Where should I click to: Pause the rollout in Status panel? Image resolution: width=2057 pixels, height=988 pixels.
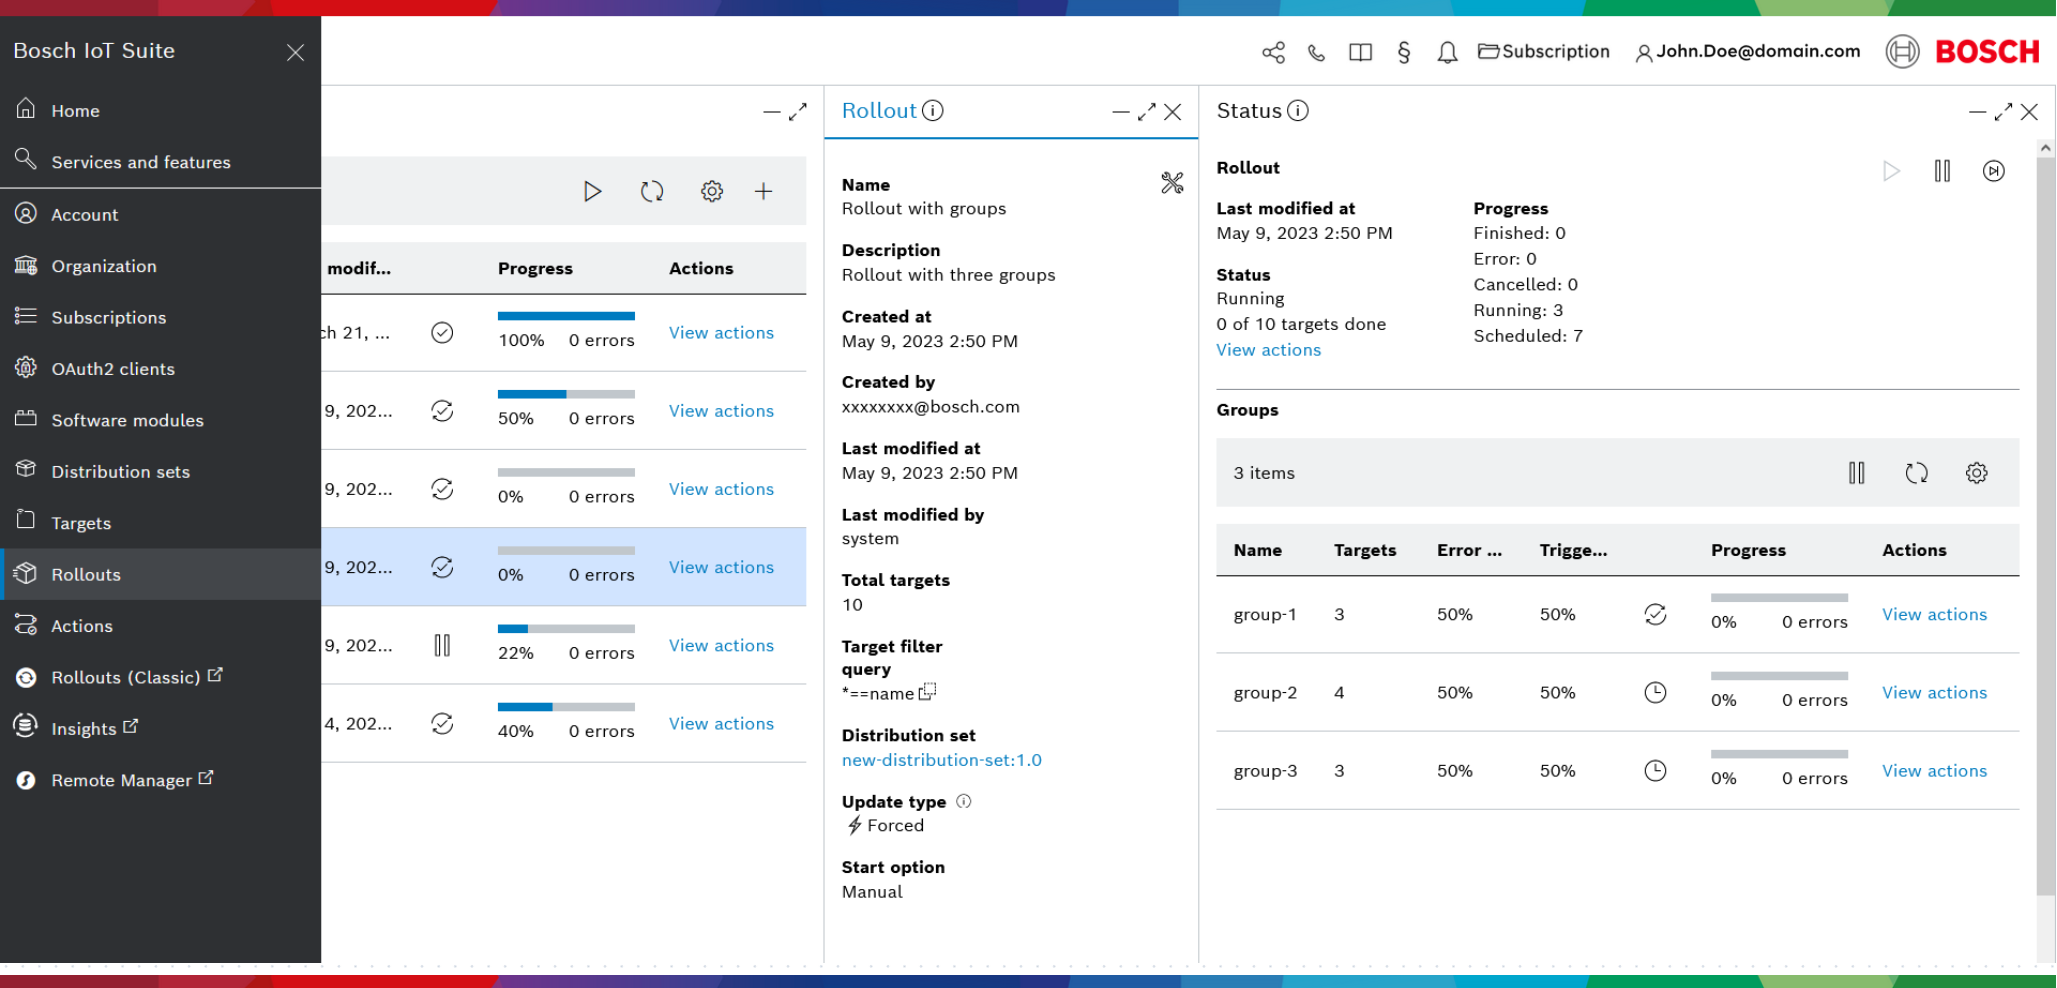click(1942, 171)
